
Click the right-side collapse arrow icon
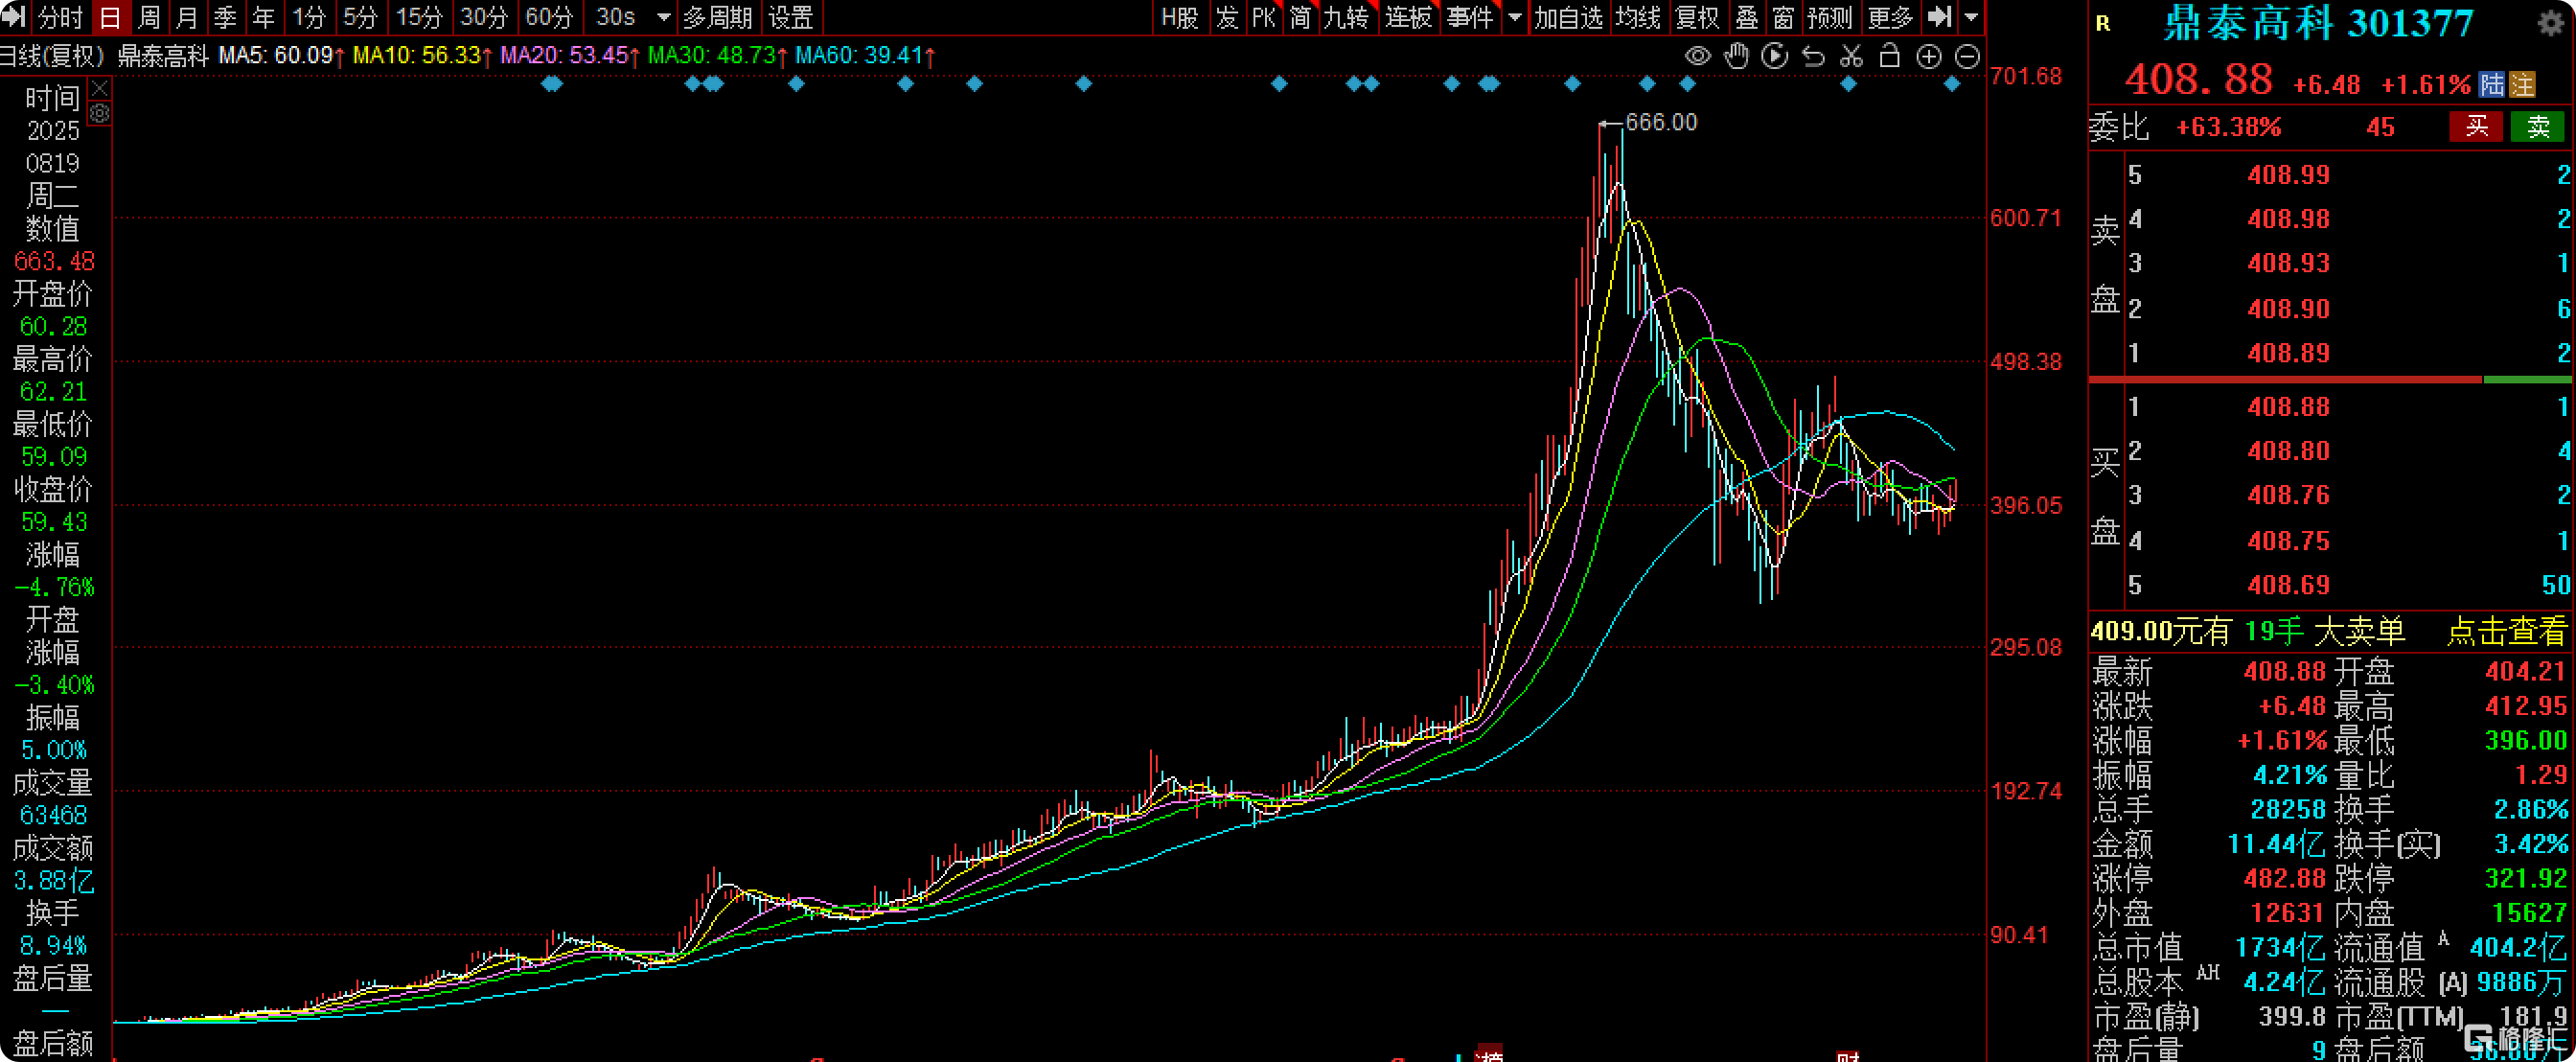click(1939, 16)
